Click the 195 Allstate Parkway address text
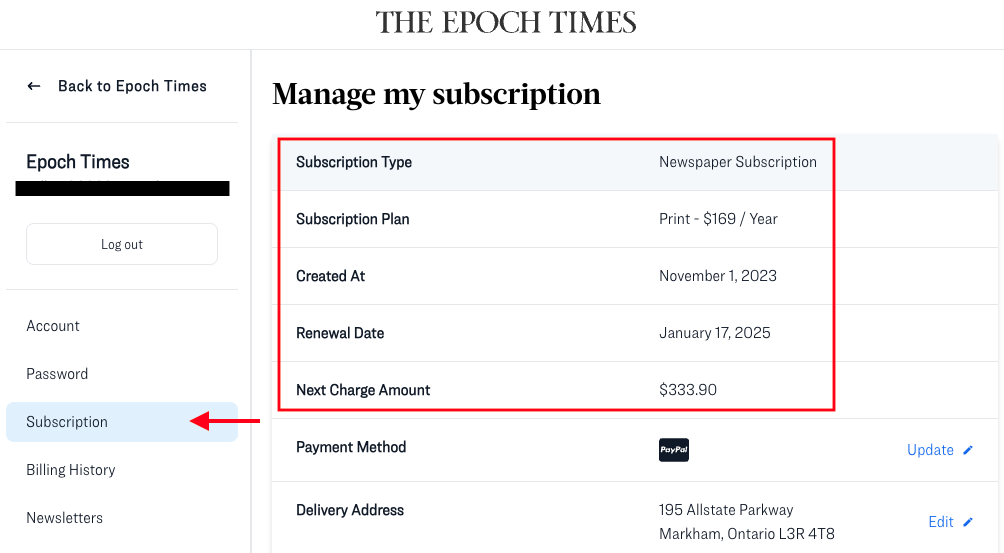The width and height of the screenshot is (1004, 553). (x=726, y=510)
